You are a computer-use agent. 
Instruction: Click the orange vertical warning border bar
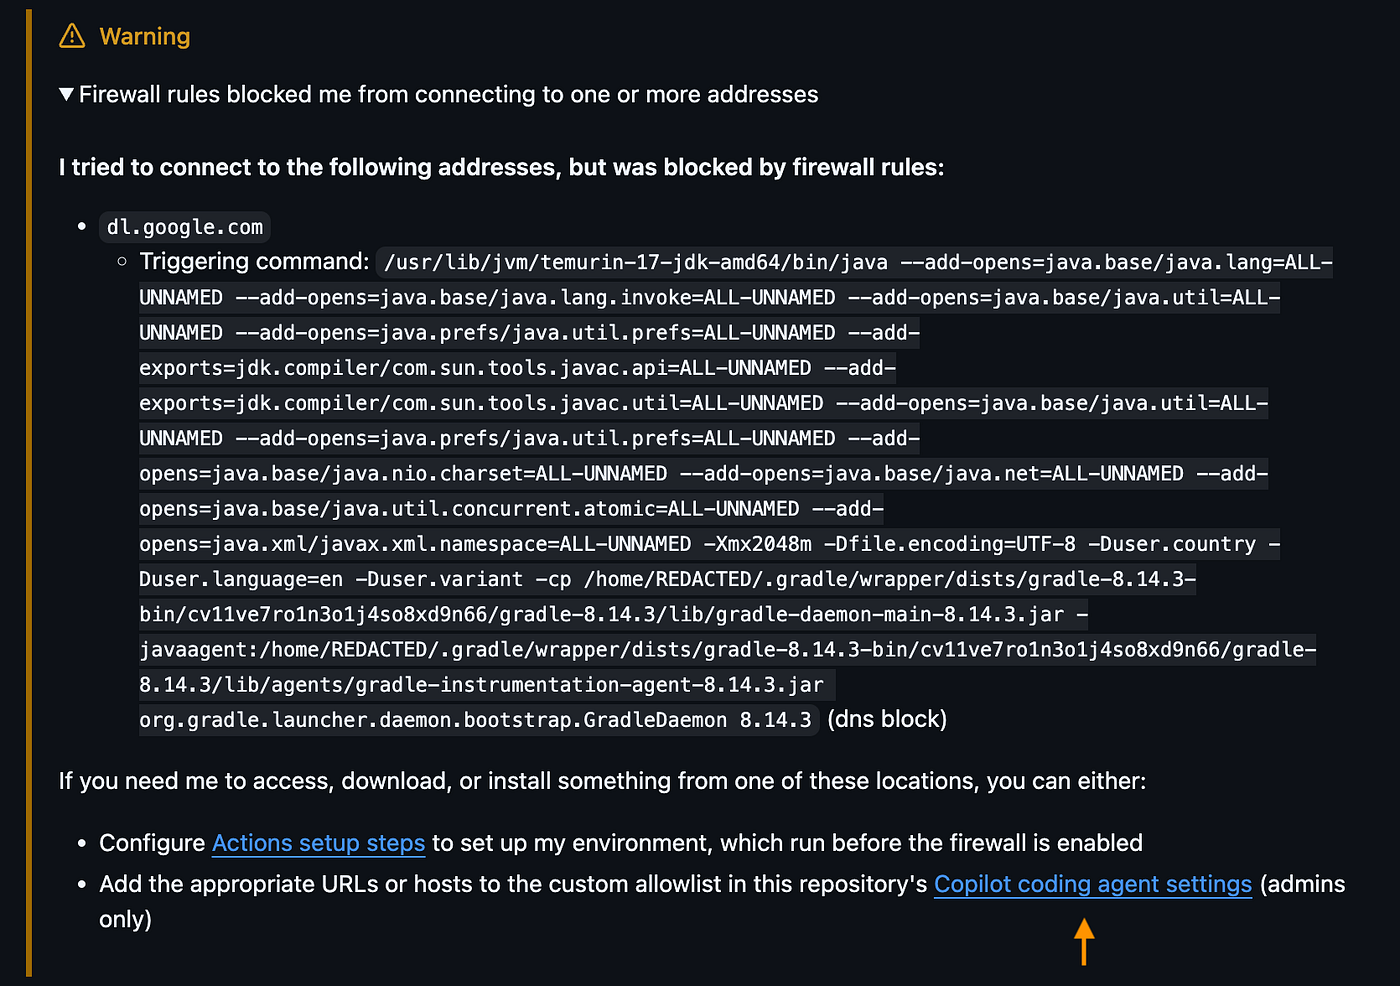click(29, 493)
